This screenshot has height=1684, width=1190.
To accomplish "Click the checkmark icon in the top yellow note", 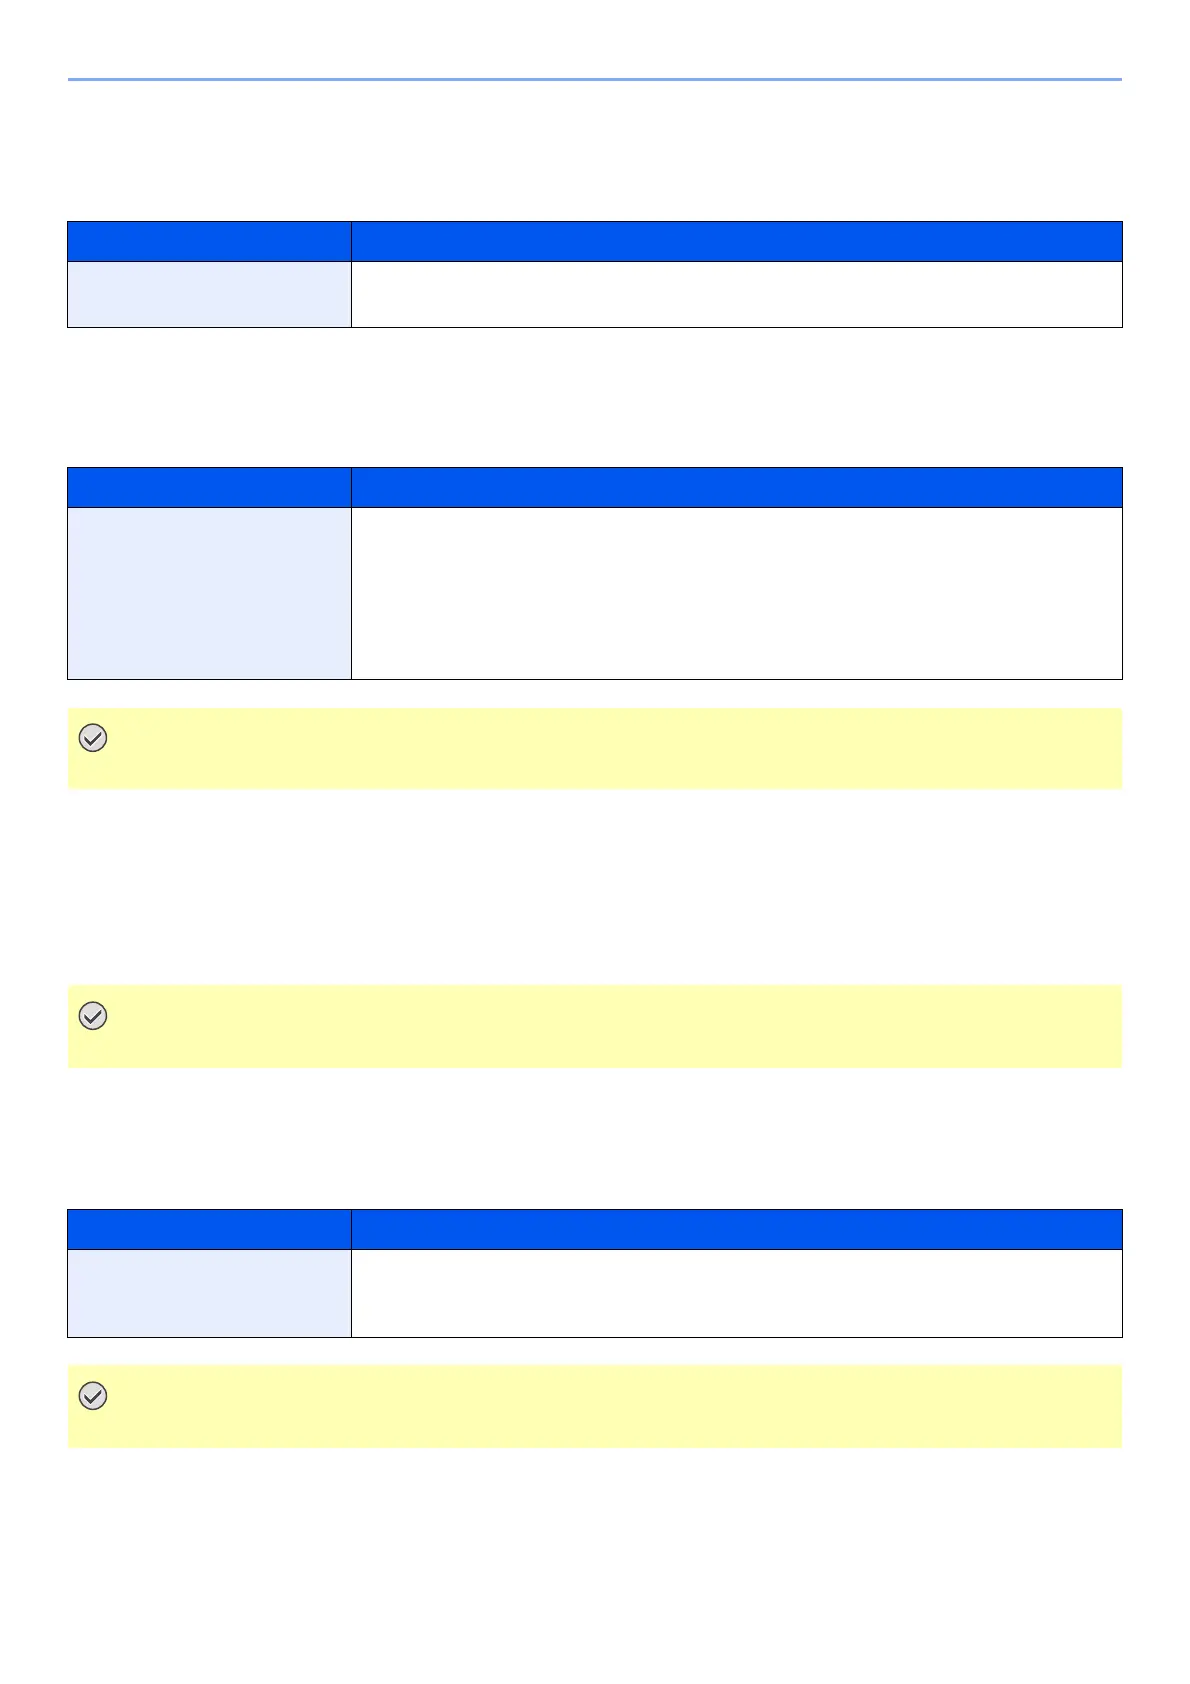I will (x=93, y=739).
